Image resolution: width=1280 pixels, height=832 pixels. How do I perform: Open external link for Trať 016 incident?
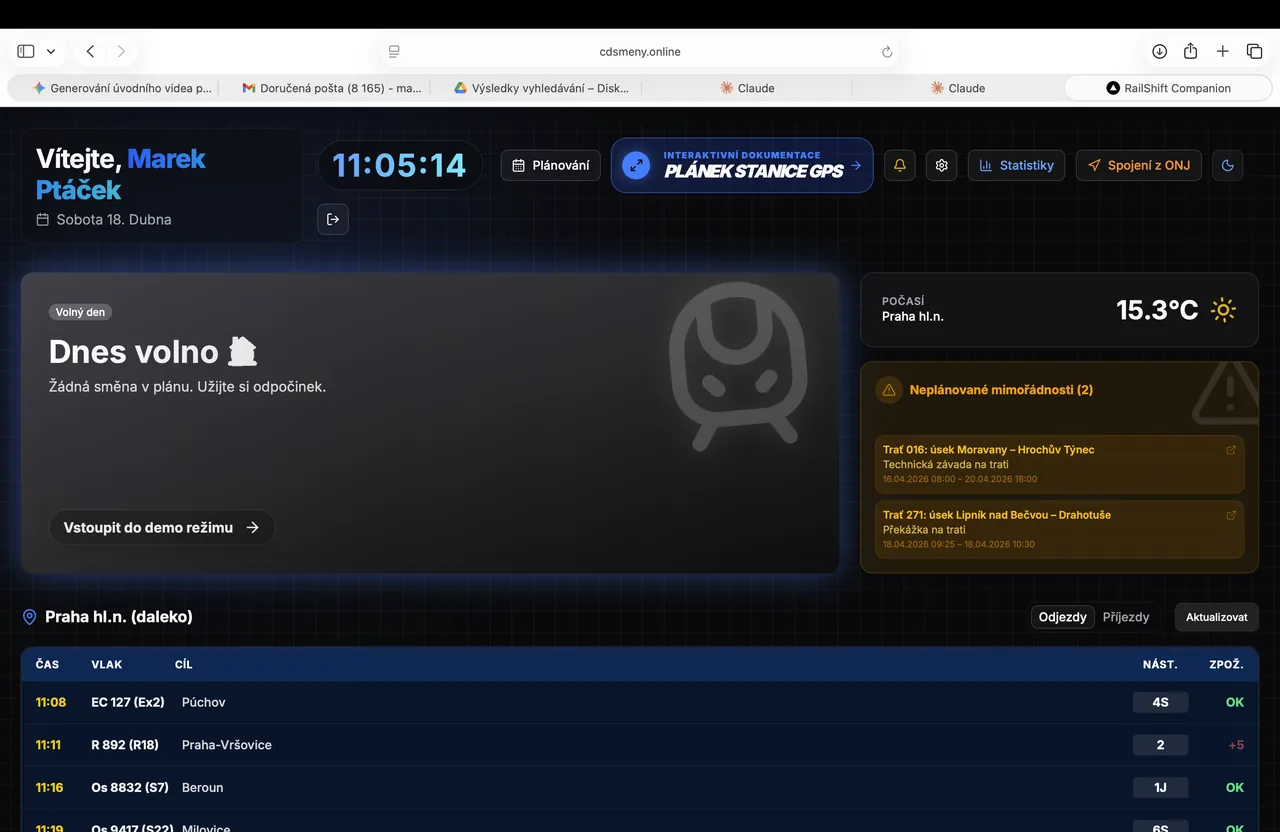coord(1231,450)
